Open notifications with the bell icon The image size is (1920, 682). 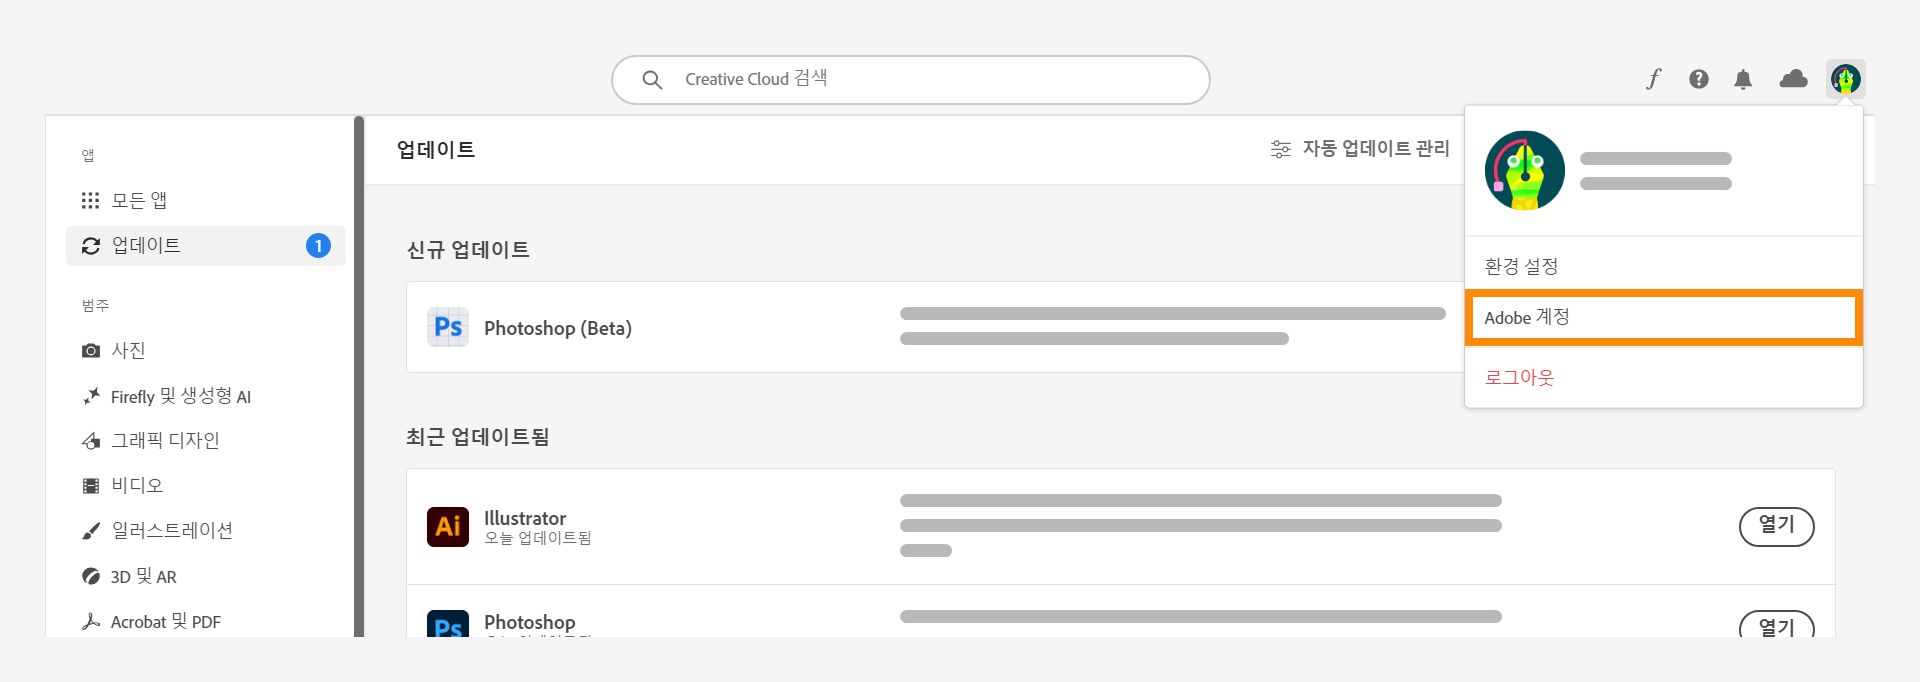click(1743, 79)
